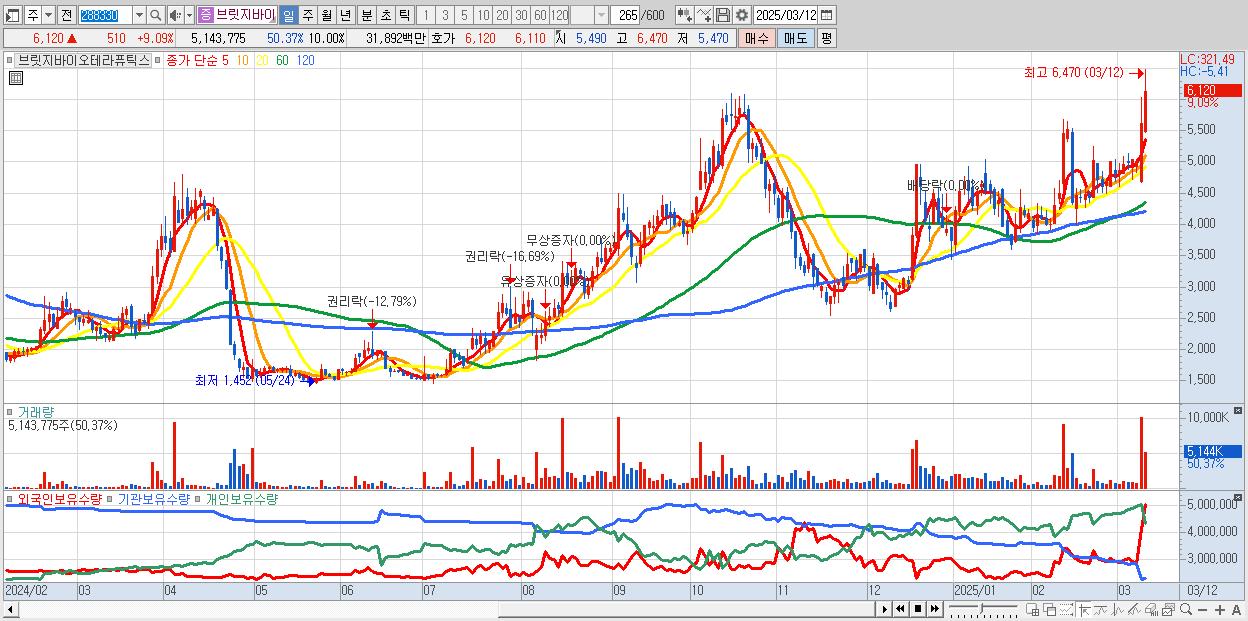Click the 평 button
This screenshot has width=1248, height=621.
coord(826,38)
